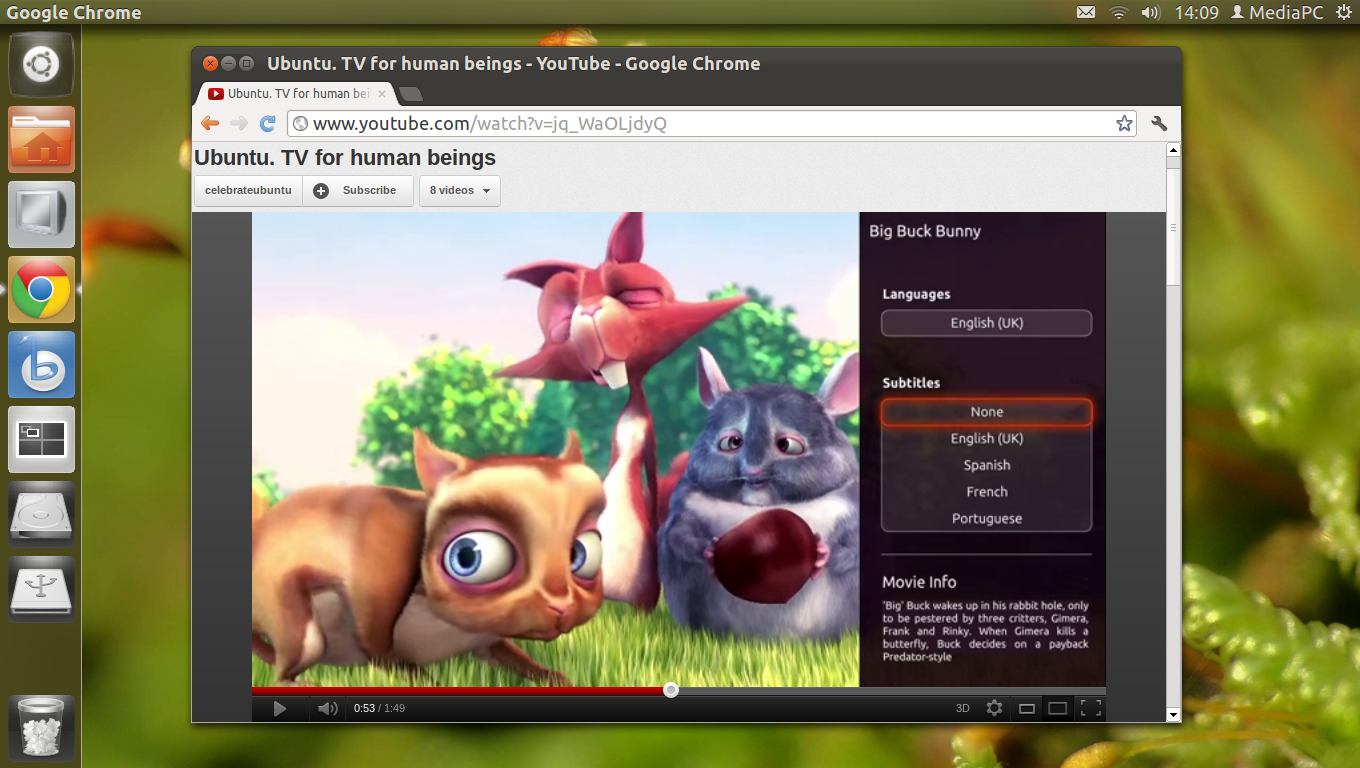The height and width of the screenshot is (768, 1360).
Task: Open a new Chrome tab
Action: click(410, 94)
